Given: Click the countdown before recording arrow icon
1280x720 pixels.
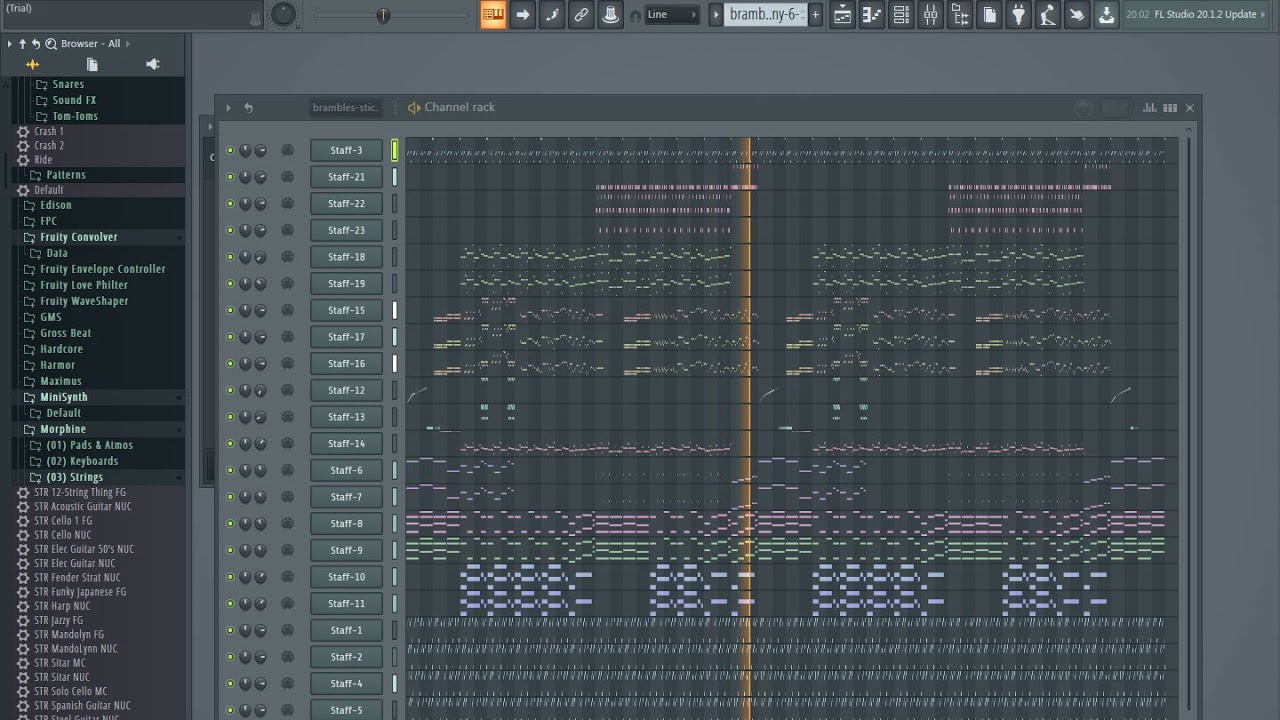Looking at the screenshot, I should [522, 14].
